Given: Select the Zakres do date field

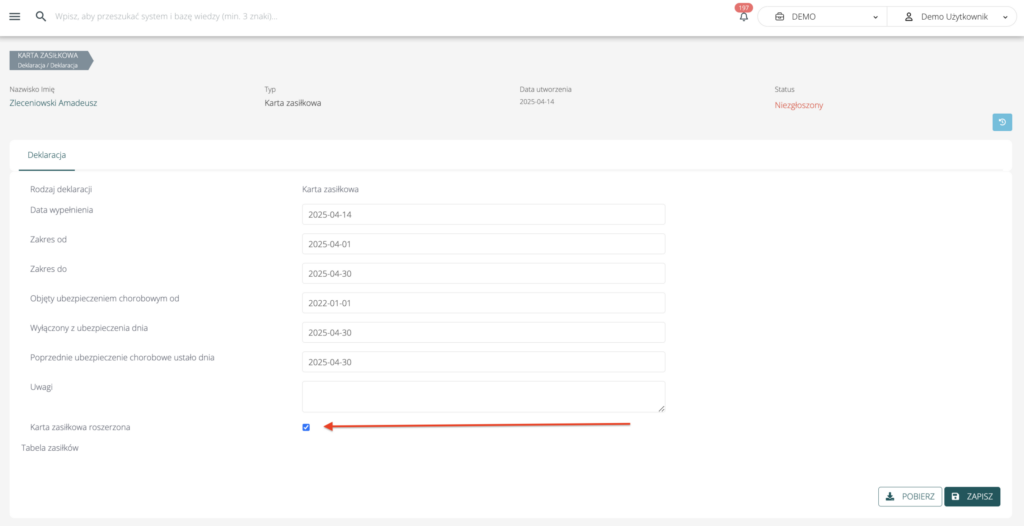Looking at the screenshot, I should [x=483, y=273].
